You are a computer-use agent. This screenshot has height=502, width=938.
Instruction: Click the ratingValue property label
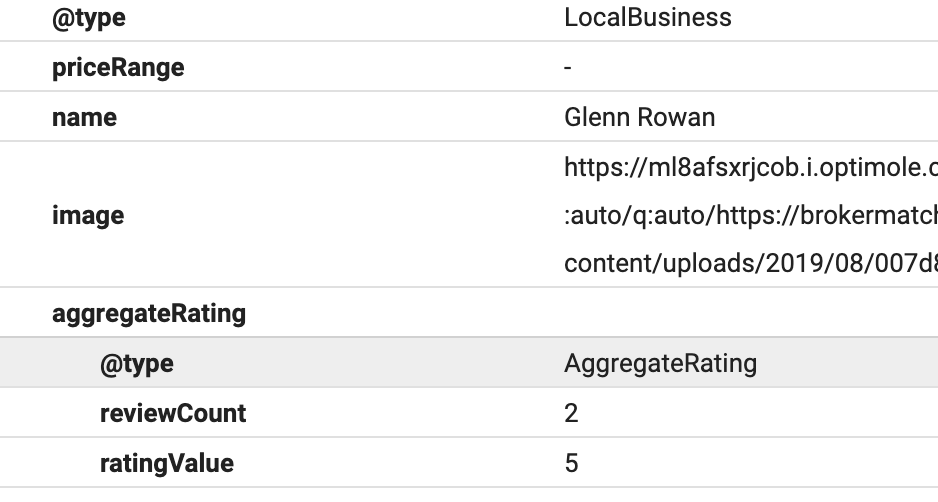166,463
